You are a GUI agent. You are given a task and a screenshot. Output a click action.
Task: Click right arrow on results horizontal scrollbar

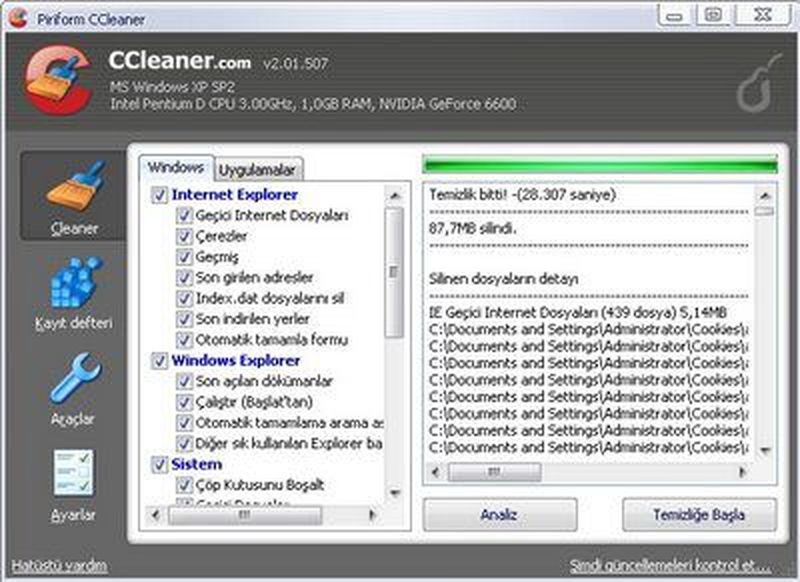pos(742,471)
